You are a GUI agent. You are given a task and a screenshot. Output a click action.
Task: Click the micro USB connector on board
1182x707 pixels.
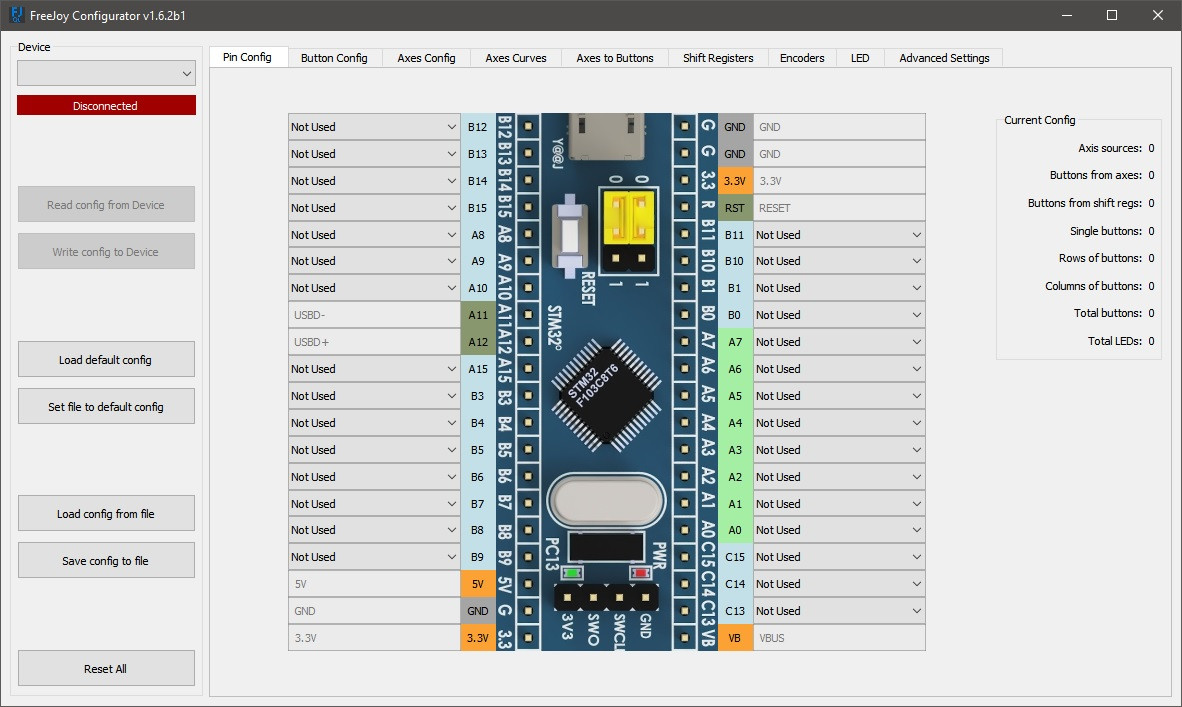[x=606, y=136]
